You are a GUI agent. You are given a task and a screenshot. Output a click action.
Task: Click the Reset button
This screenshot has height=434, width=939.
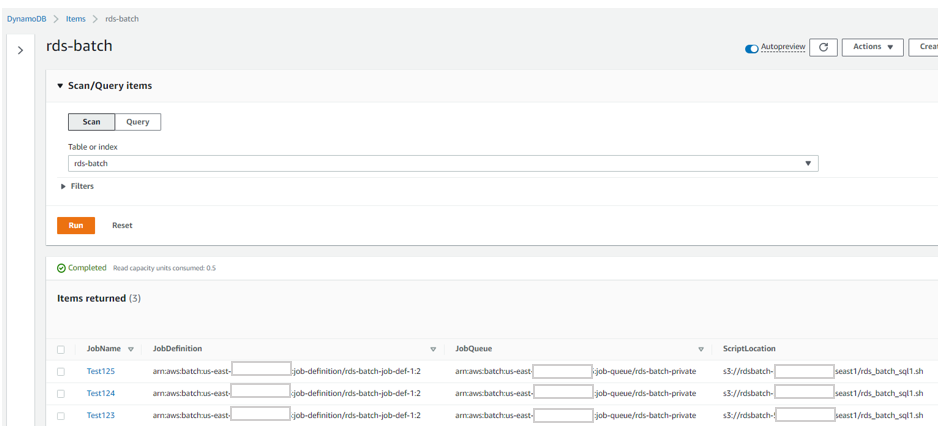click(122, 226)
